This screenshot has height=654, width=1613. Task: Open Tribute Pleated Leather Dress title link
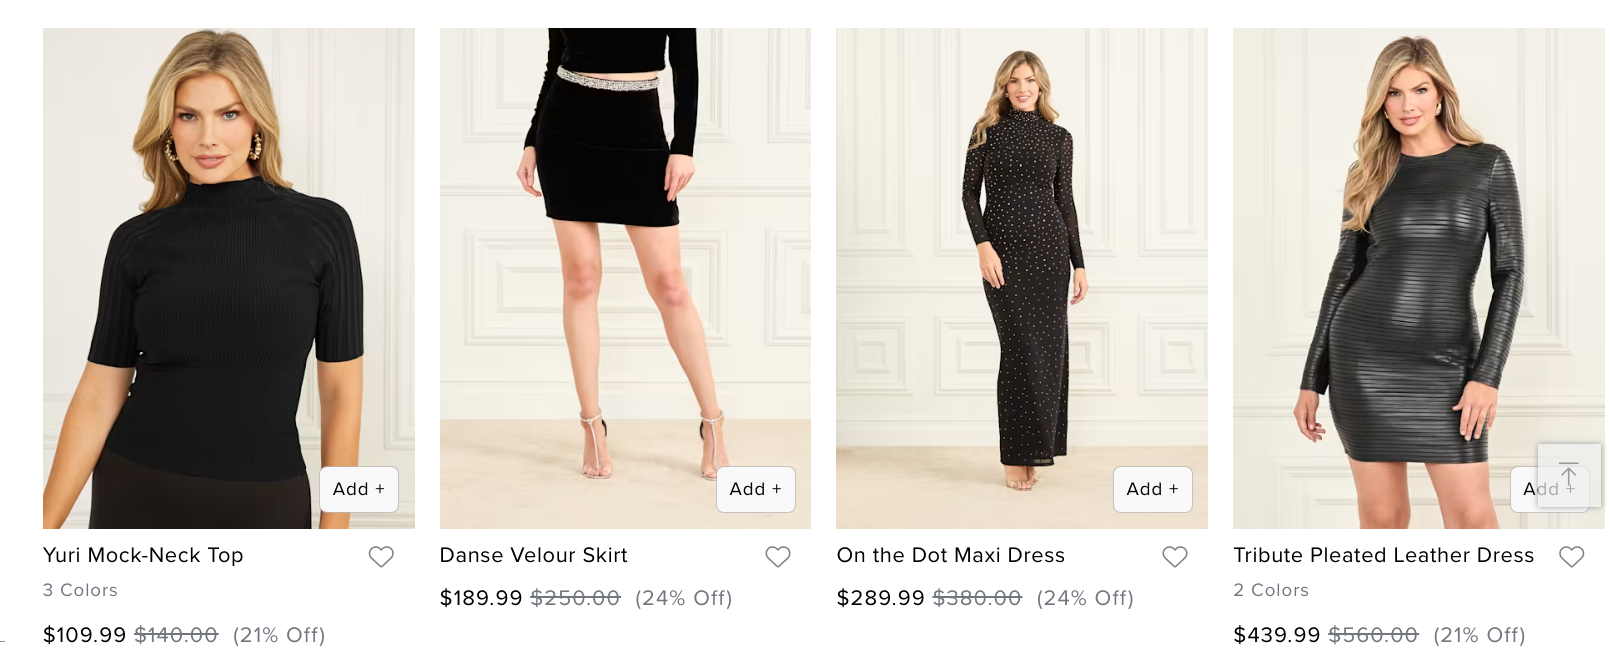pyautogui.click(x=1383, y=555)
